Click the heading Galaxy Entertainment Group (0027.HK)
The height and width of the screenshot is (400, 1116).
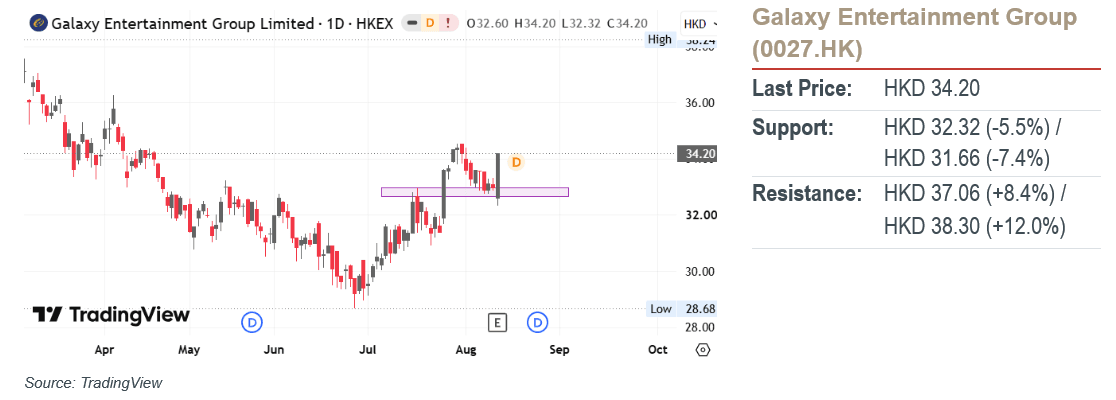pos(915,33)
